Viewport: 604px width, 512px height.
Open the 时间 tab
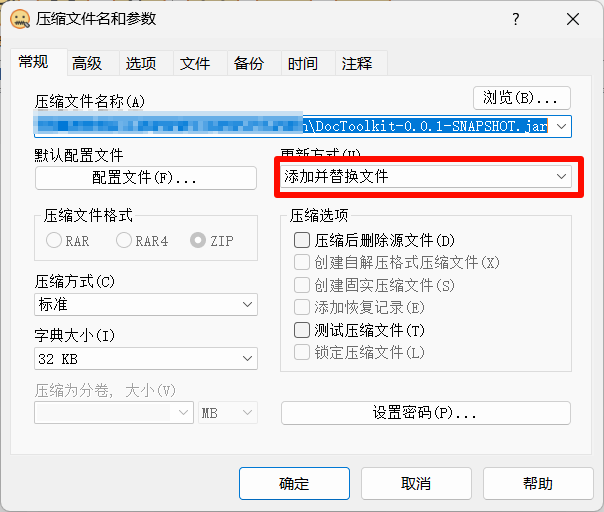(303, 63)
